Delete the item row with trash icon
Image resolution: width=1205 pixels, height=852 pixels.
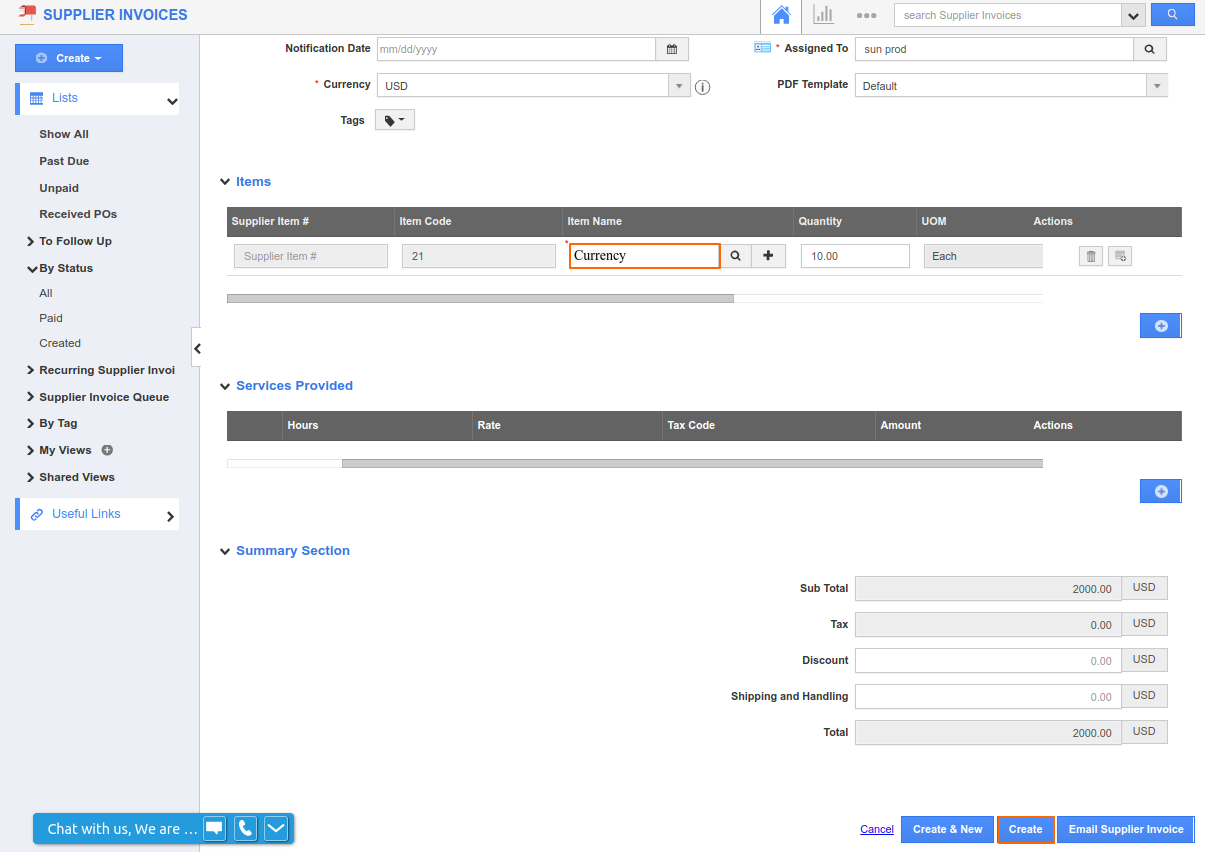click(x=1091, y=256)
